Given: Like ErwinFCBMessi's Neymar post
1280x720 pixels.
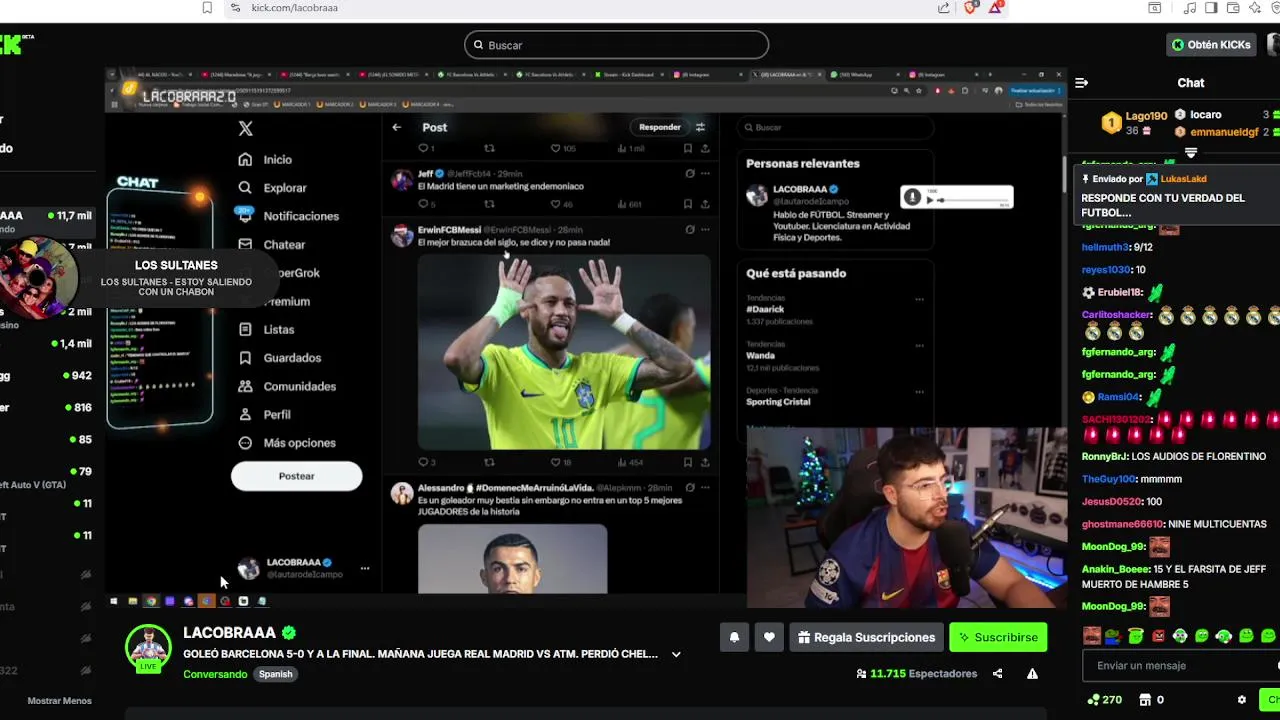Looking at the screenshot, I should coord(555,462).
